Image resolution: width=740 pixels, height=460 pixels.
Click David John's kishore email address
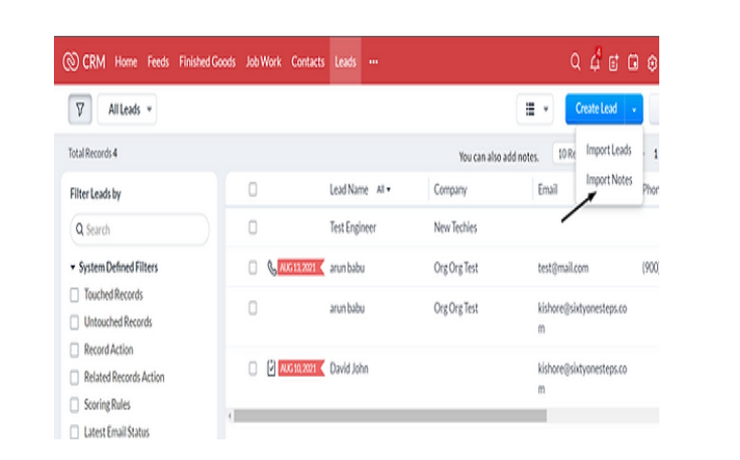582,378
